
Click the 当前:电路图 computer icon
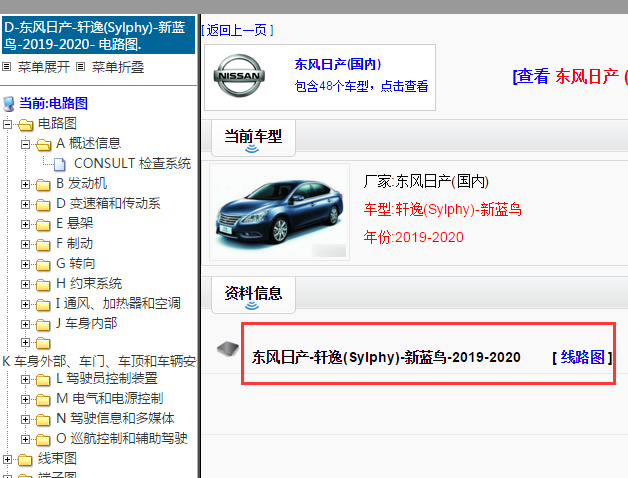[x=9, y=104]
